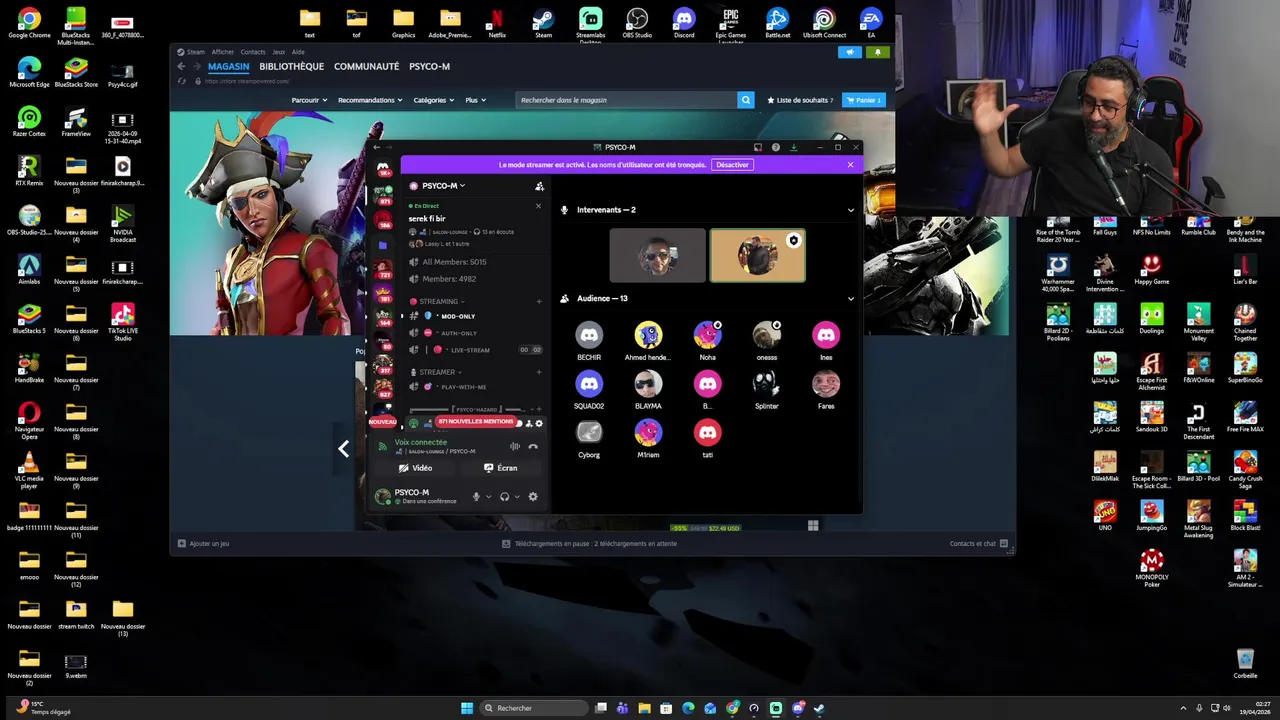The width and height of the screenshot is (1280, 720).
Task: Click previous arrow on Steam carousel
Action: (x=343, y=449)
